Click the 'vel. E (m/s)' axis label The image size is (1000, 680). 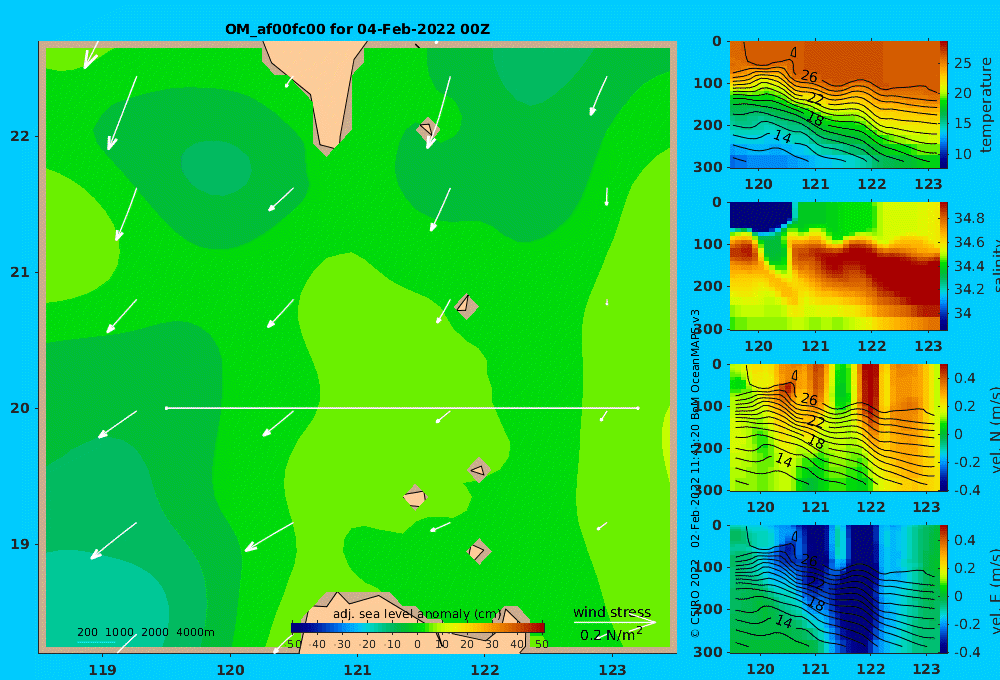[x=995, y=591]
